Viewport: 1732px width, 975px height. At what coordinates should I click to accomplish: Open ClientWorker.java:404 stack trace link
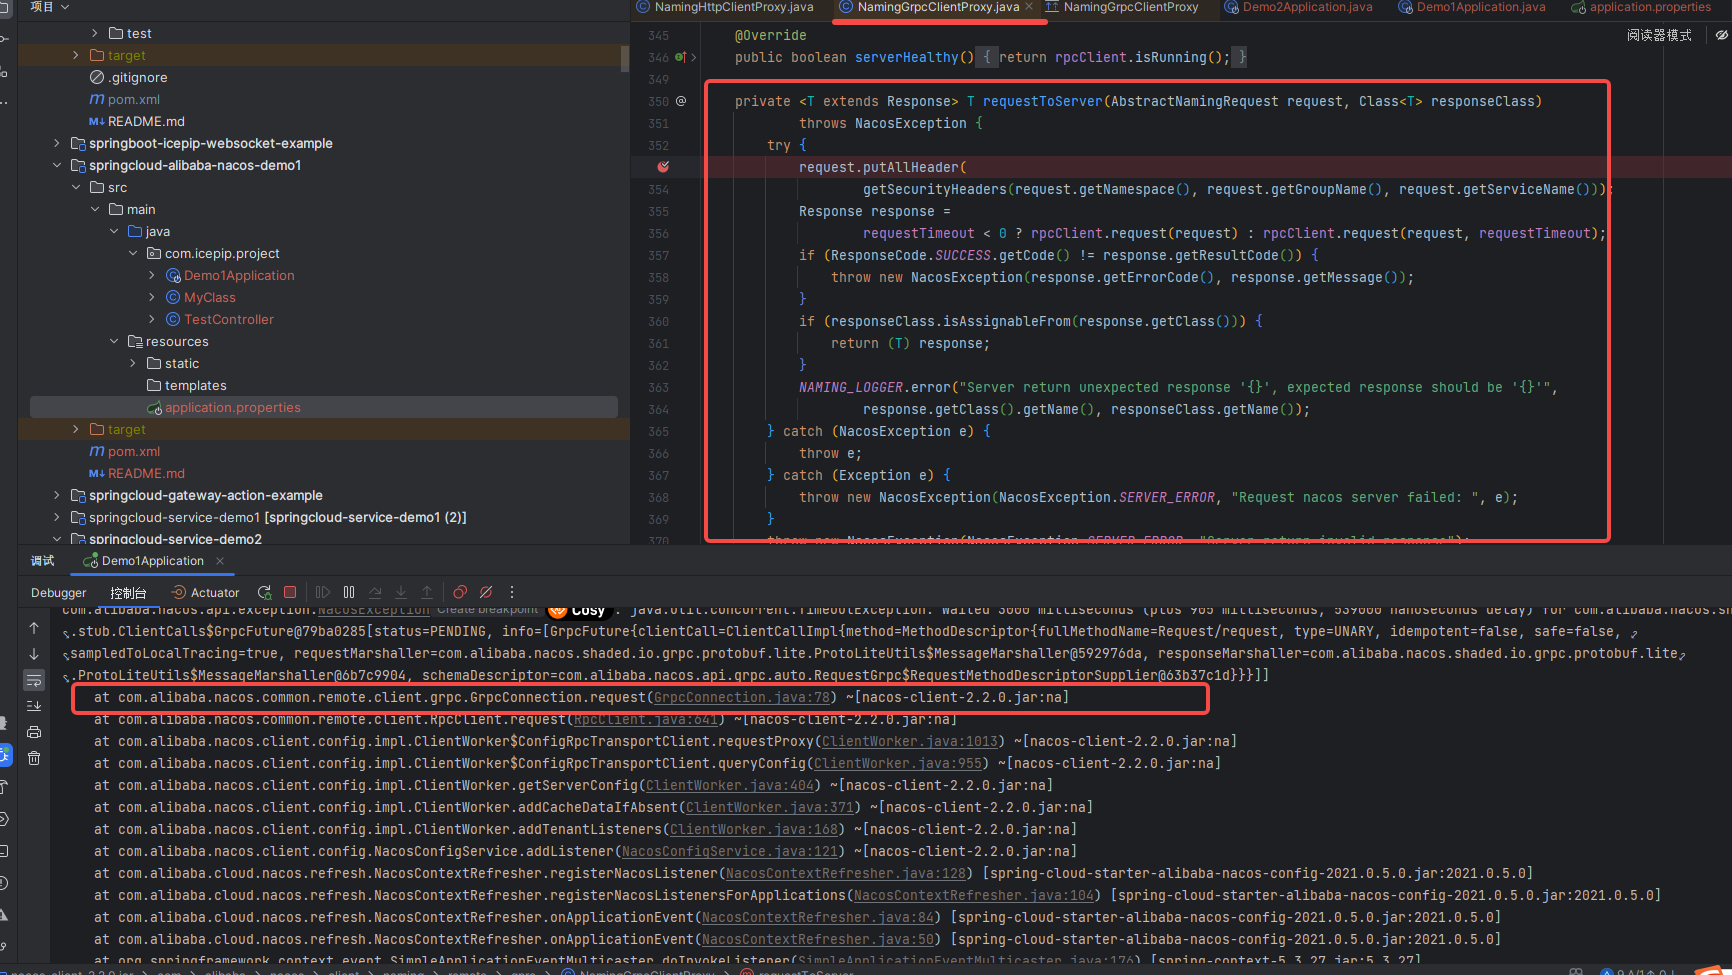(x=729, y=785)
